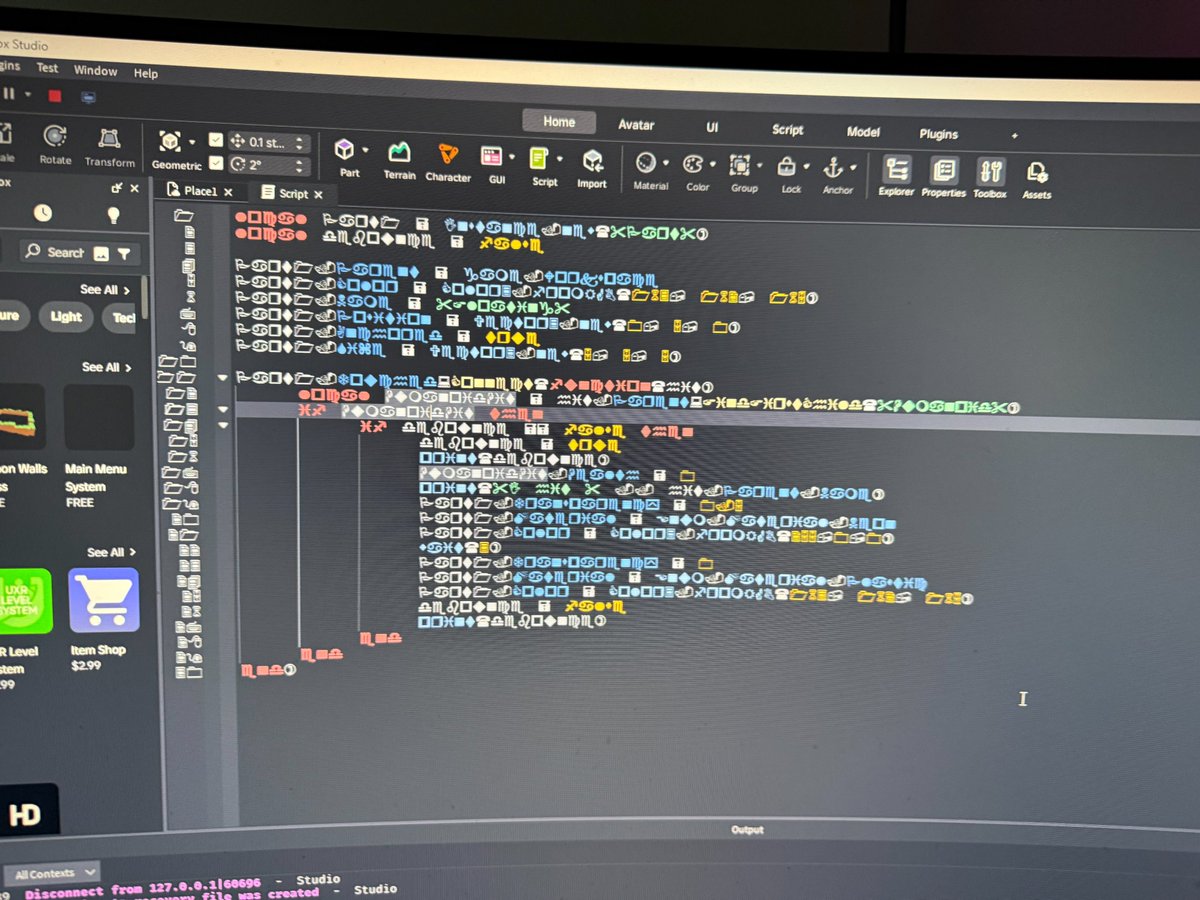
Task: Click See All above Main Menu System
Action: [x=107, y=367]
